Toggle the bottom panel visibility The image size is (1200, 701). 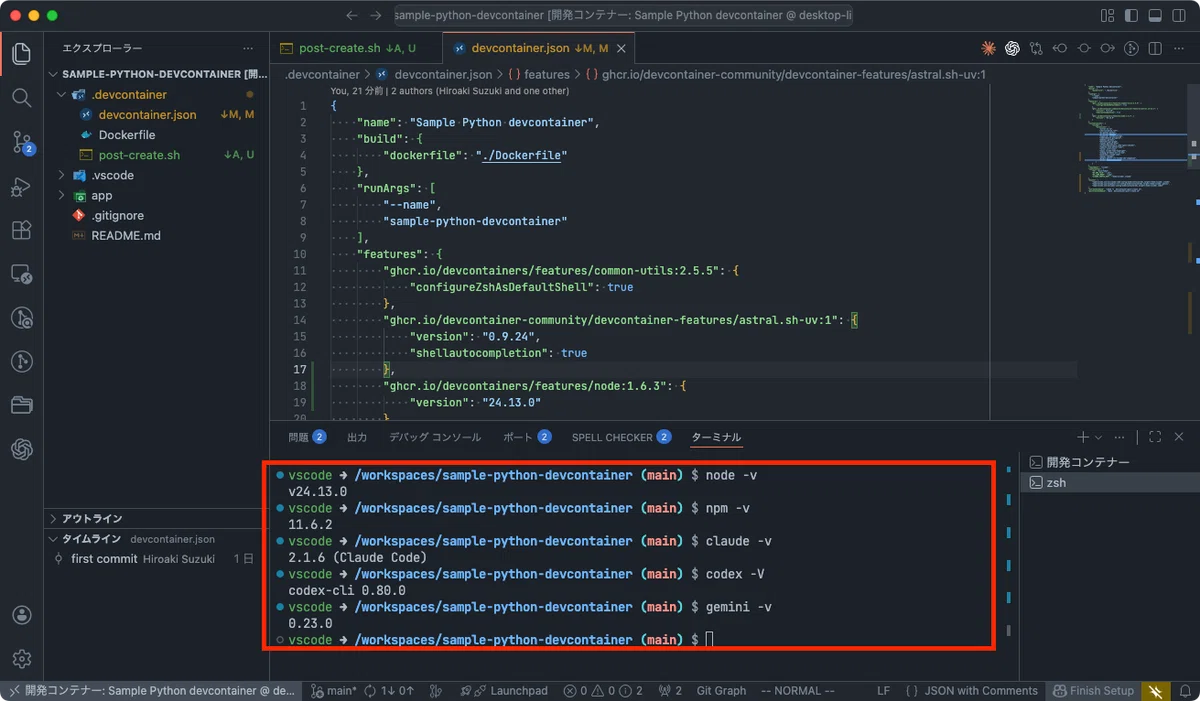(1155, 16)
